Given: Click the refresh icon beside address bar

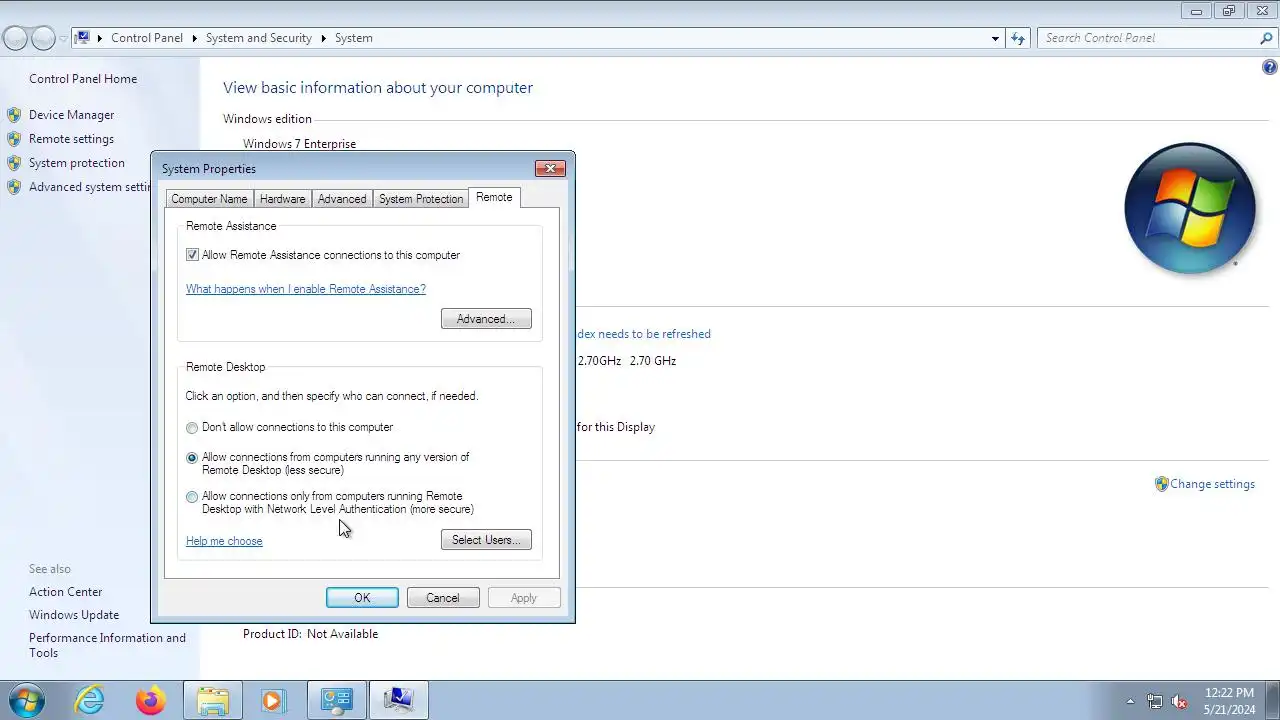Looking at the screenshot, I should pos(1018,38).
